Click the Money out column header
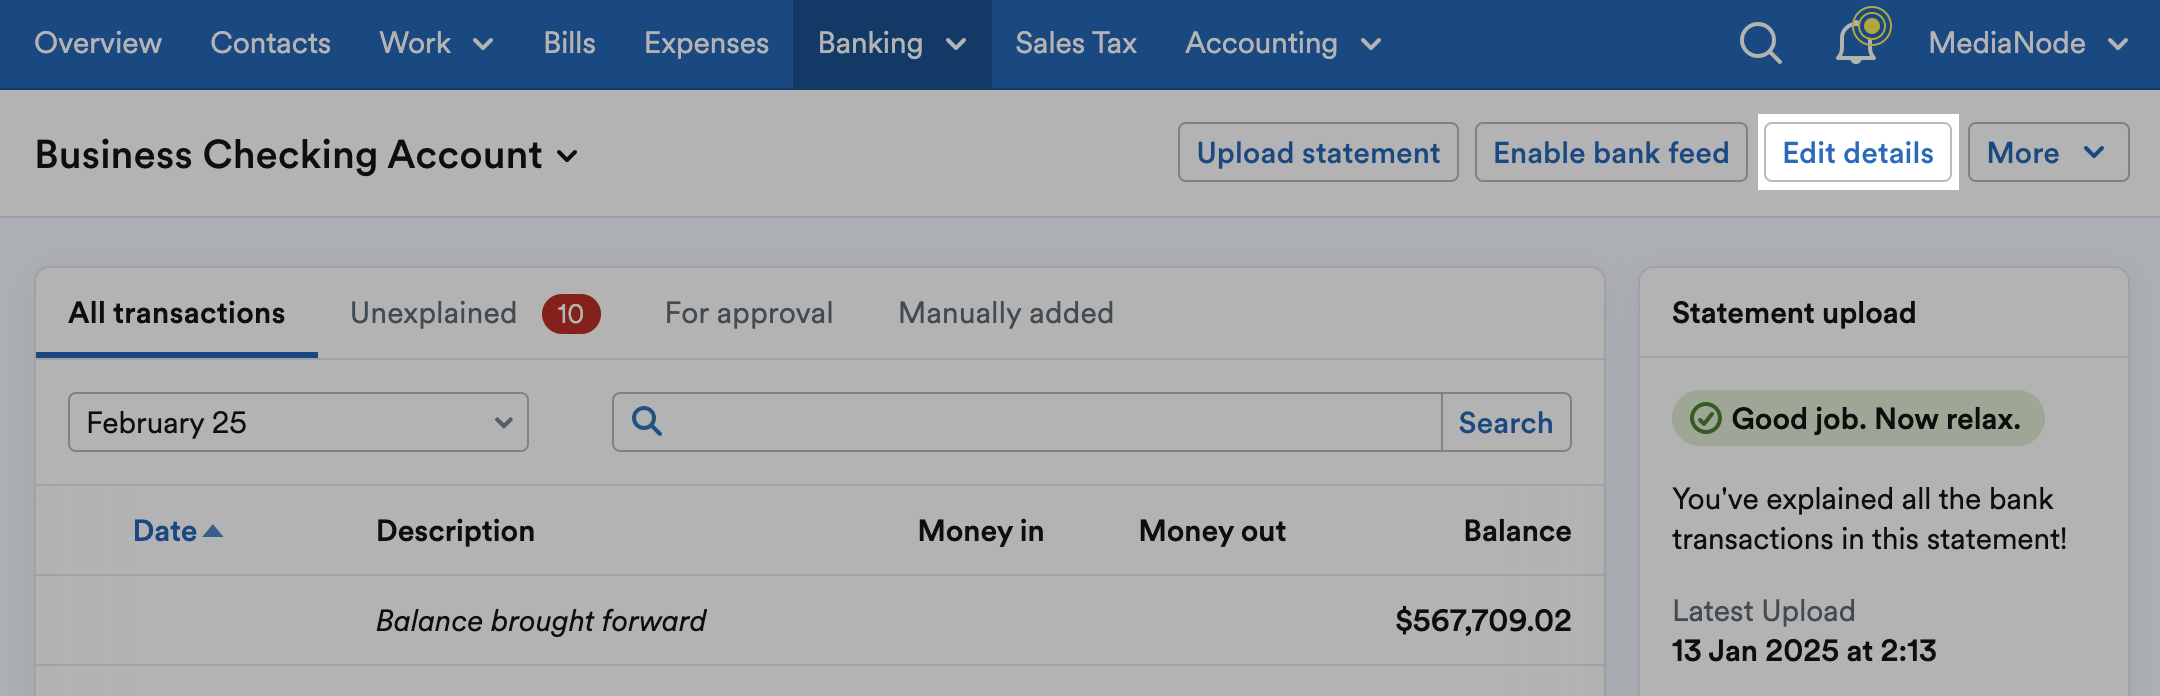The width and height of the screenshot is (2160, 696). pos(1212,531)
